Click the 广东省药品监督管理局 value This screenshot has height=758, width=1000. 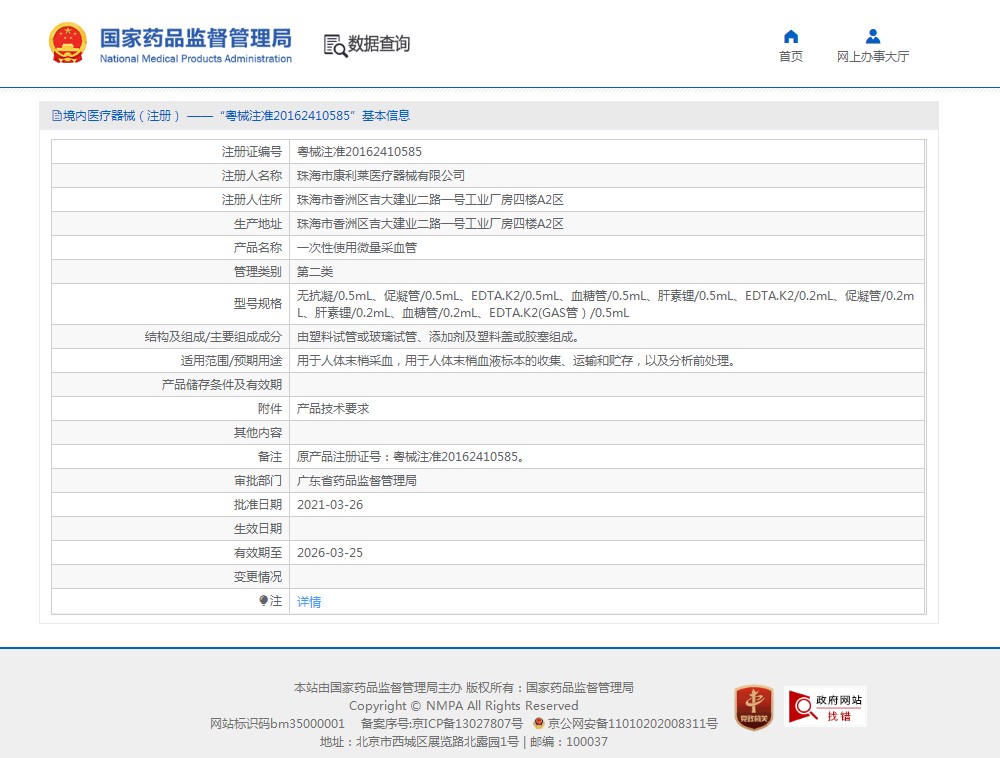pos(357,481)
